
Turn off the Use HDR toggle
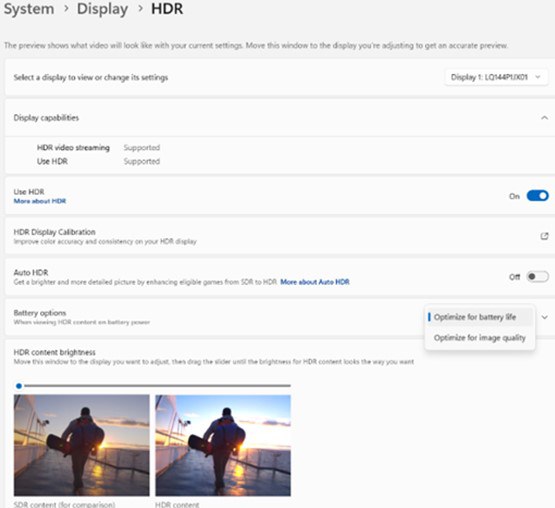537,196
